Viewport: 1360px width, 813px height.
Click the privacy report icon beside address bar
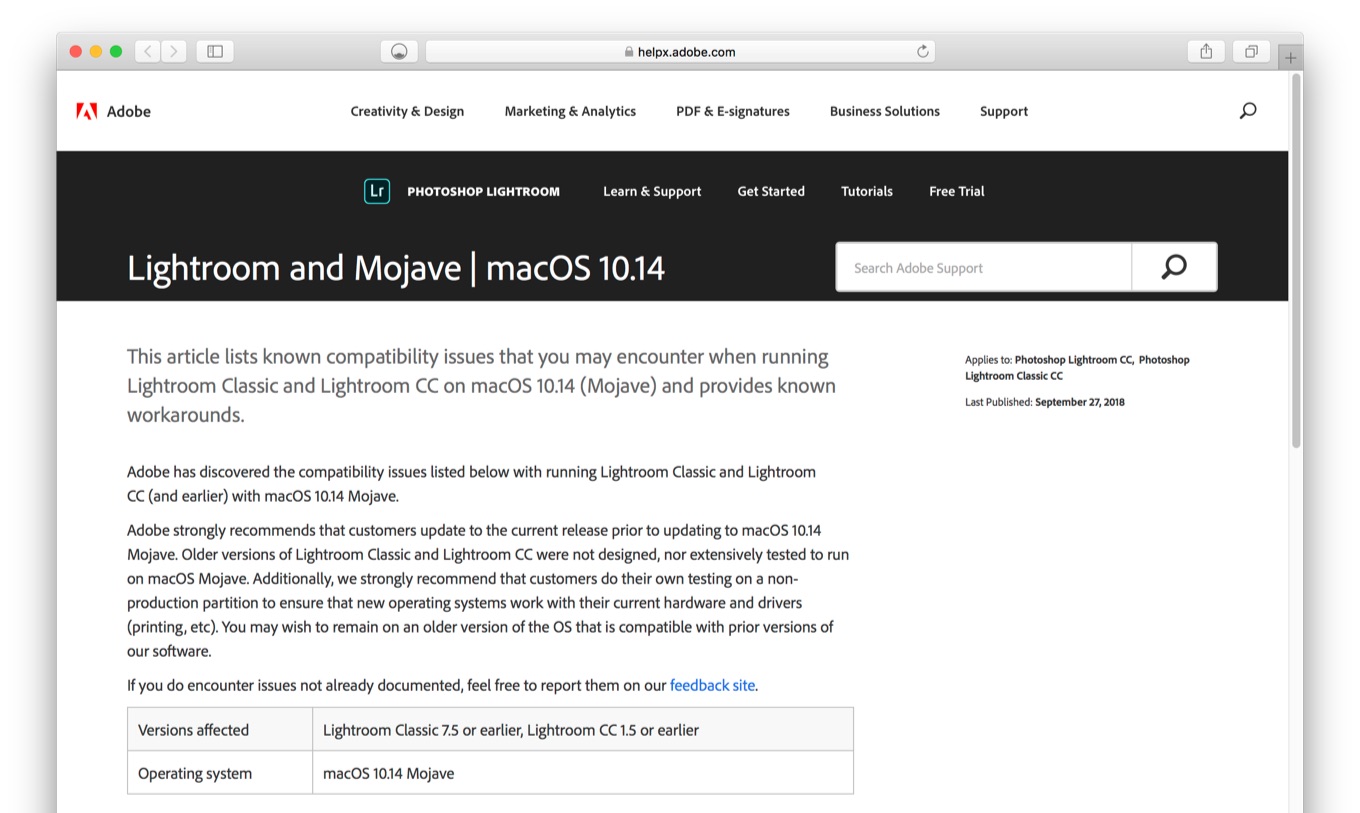pyautogui.click(x=399, y=51)
